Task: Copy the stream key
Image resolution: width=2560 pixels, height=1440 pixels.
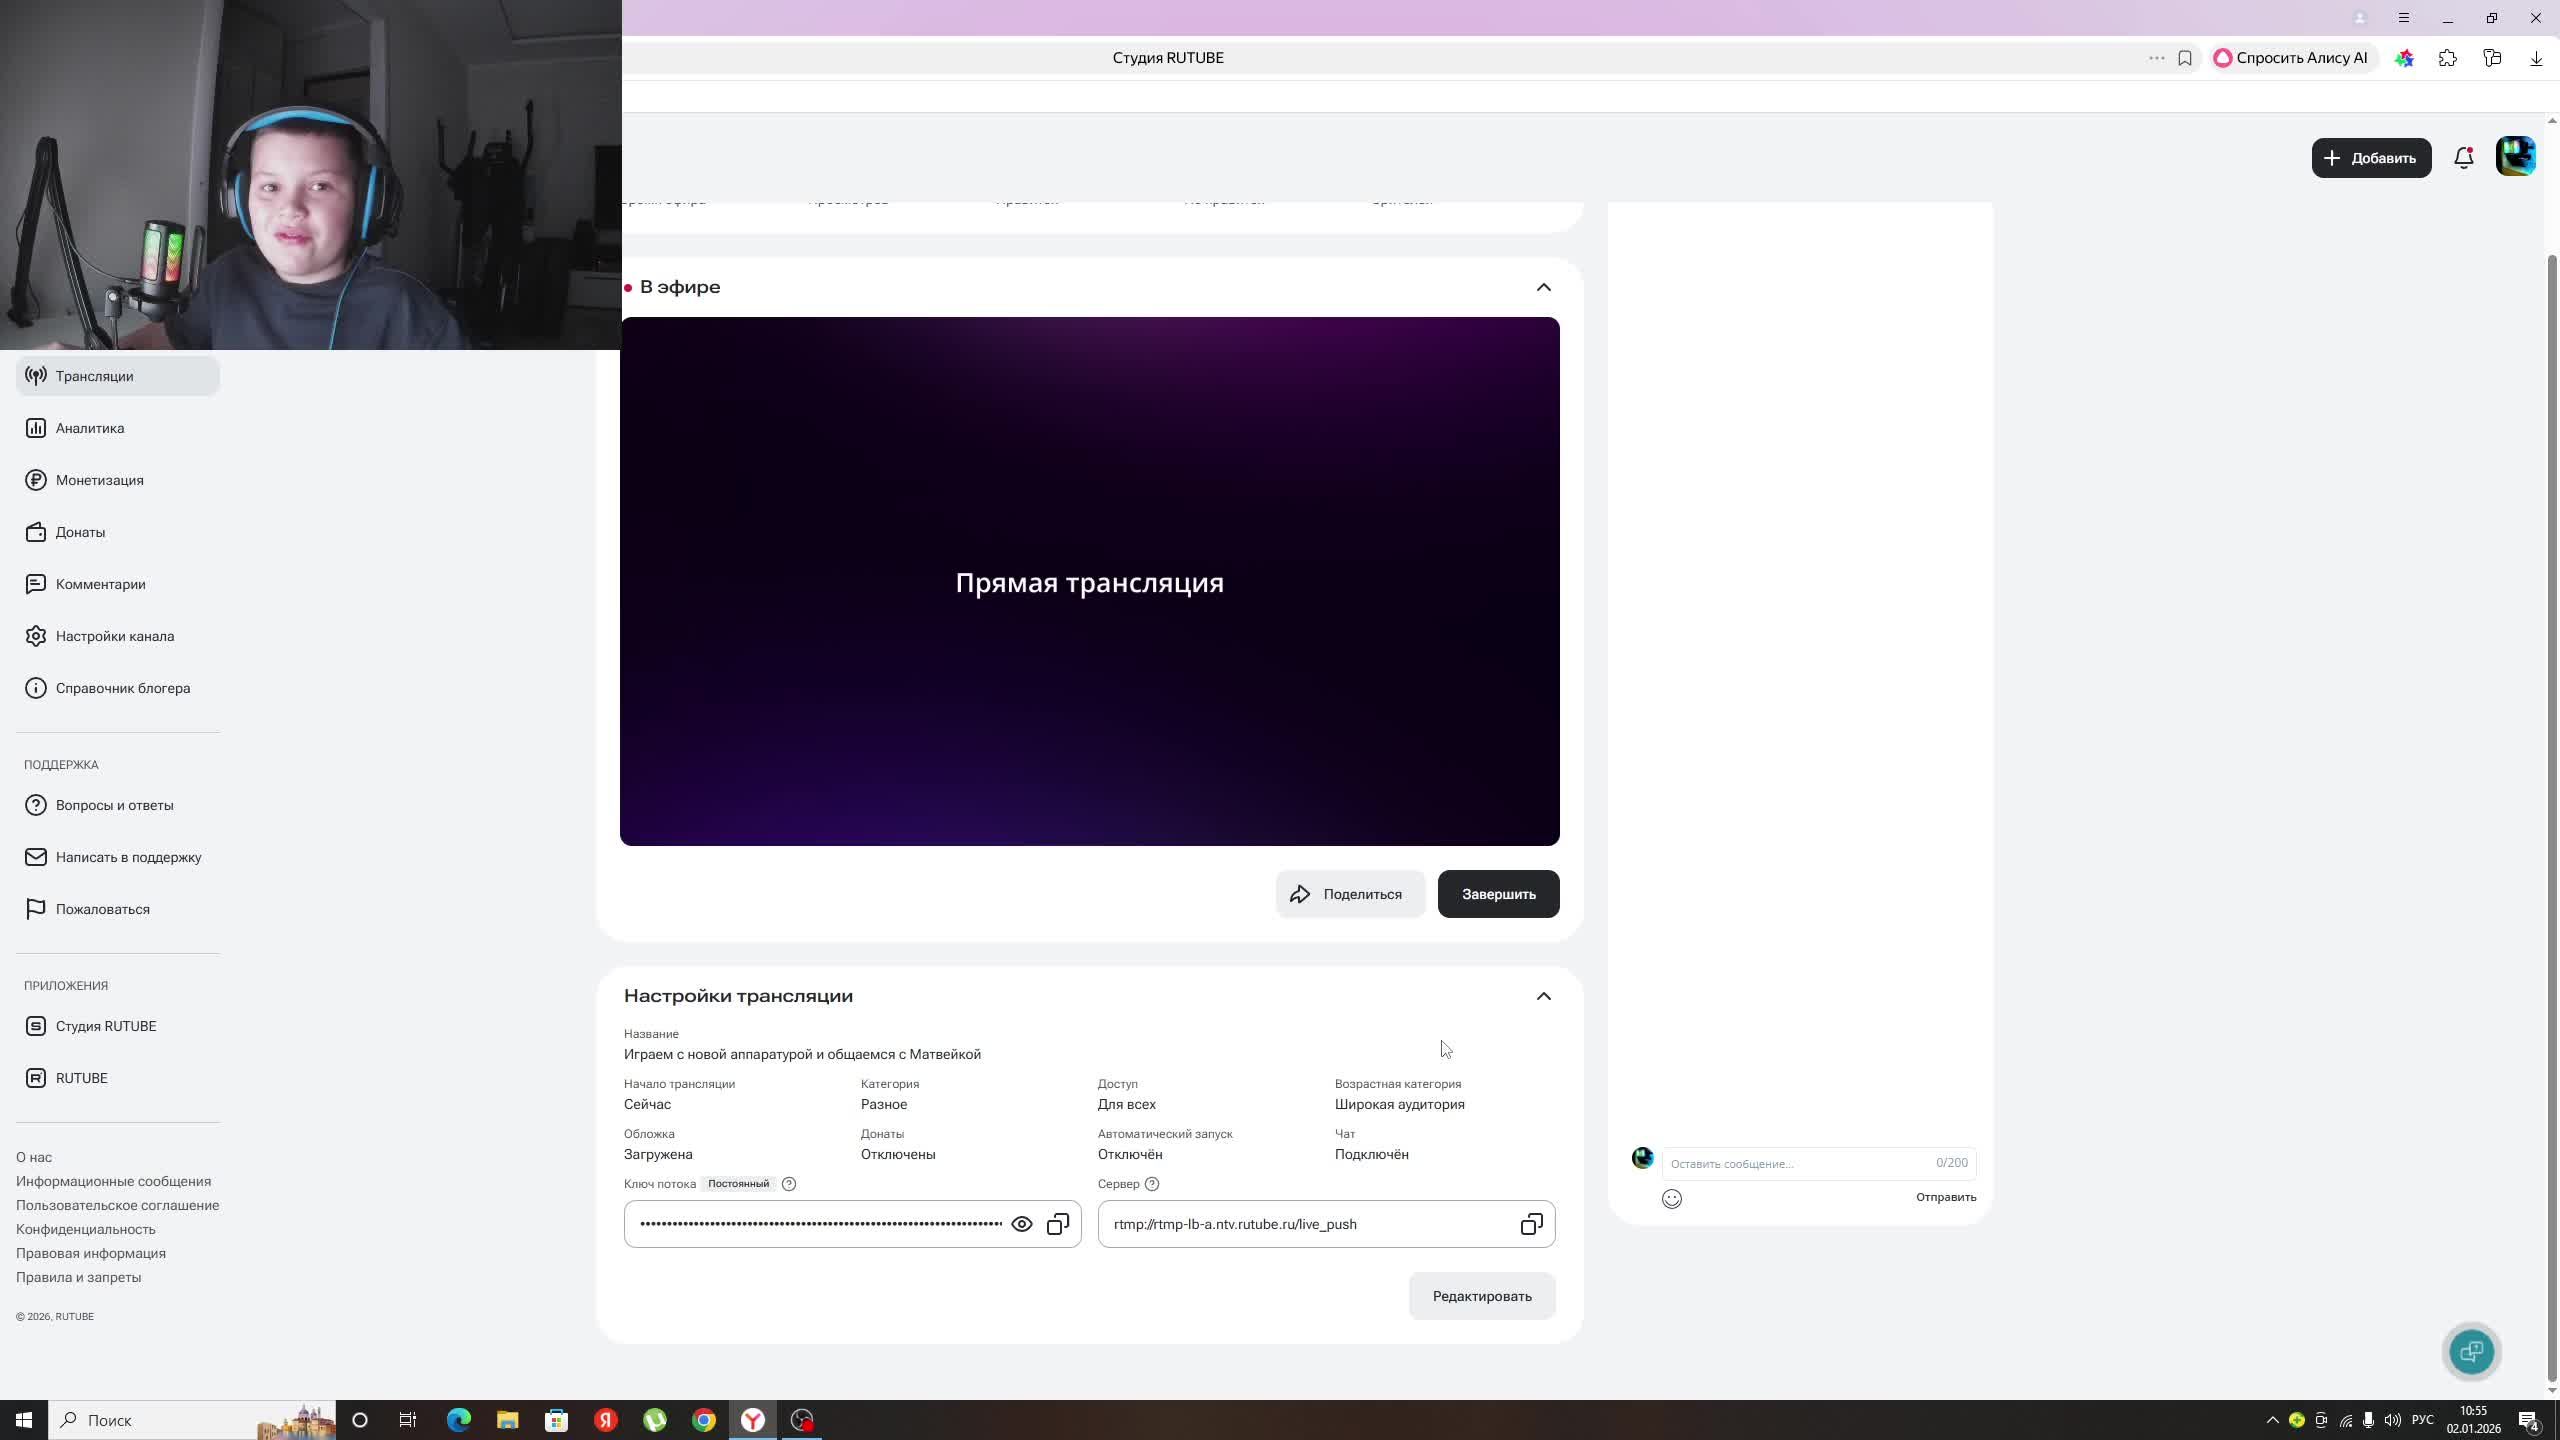Action: coord(1058,1224)
